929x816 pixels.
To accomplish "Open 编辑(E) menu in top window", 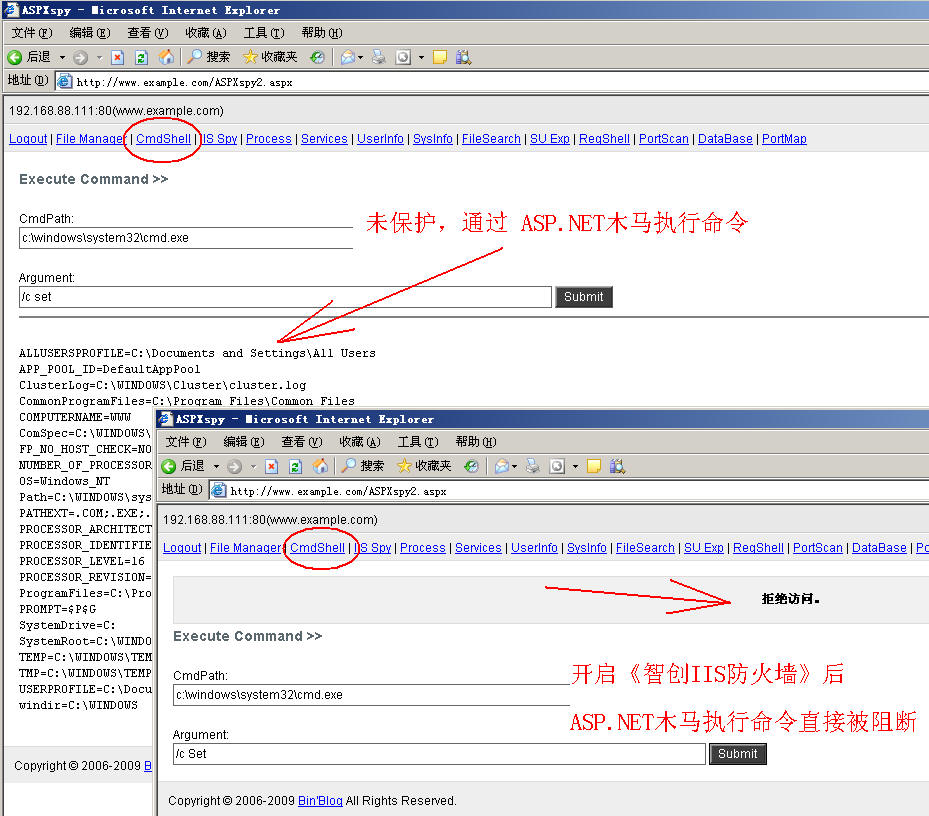I will tap(89, 33).
